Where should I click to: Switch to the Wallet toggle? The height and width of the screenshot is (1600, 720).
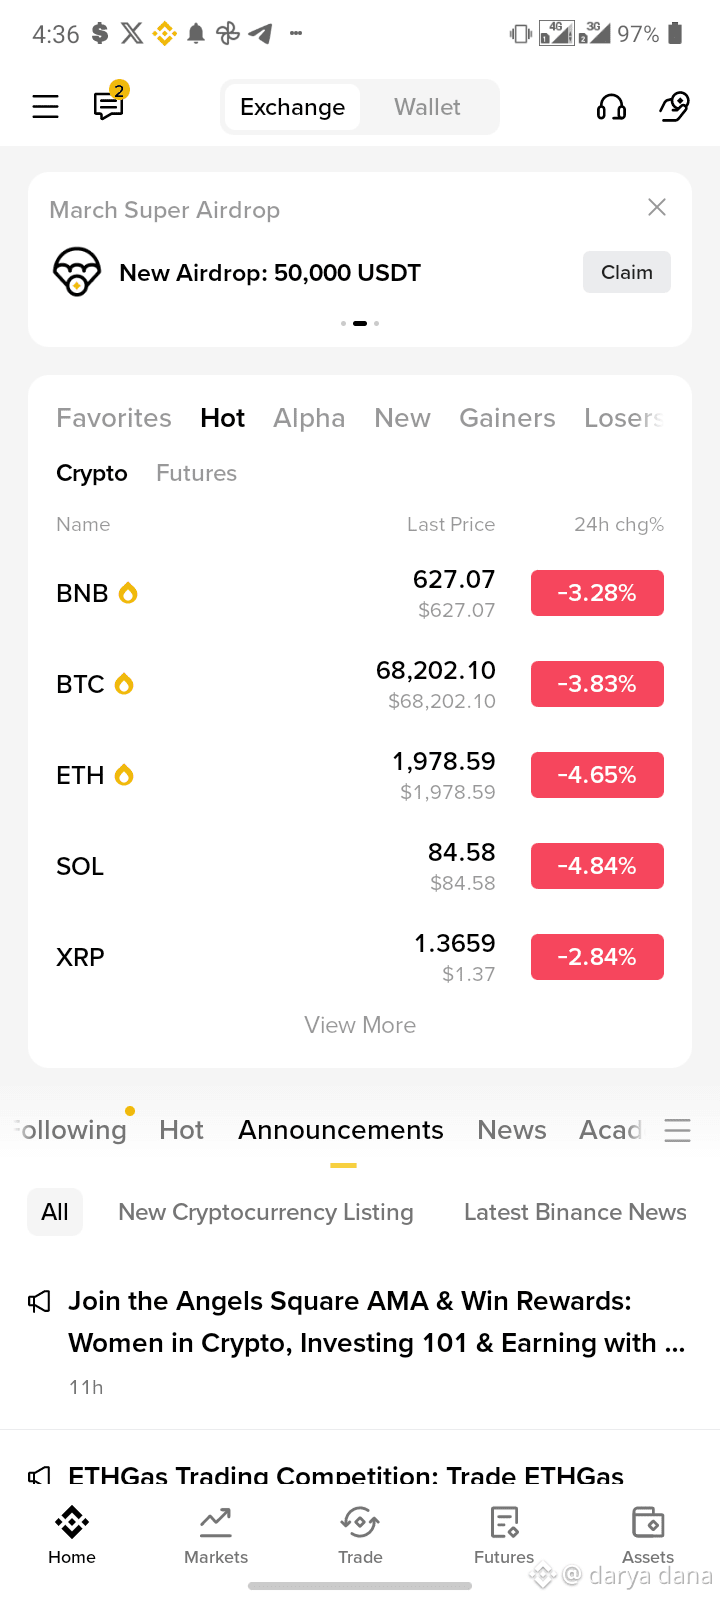coord(427,107)
